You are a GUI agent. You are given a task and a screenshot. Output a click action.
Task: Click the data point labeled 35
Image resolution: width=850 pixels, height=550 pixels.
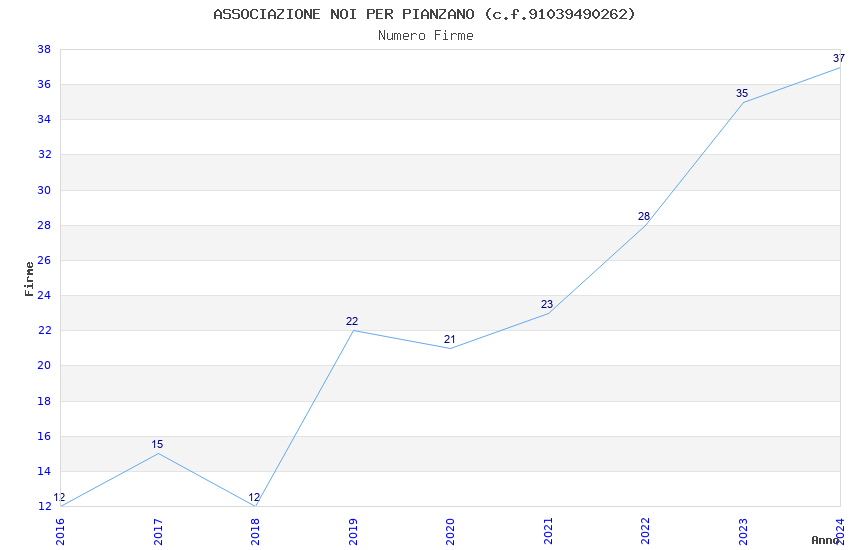[x=743, y=102]
